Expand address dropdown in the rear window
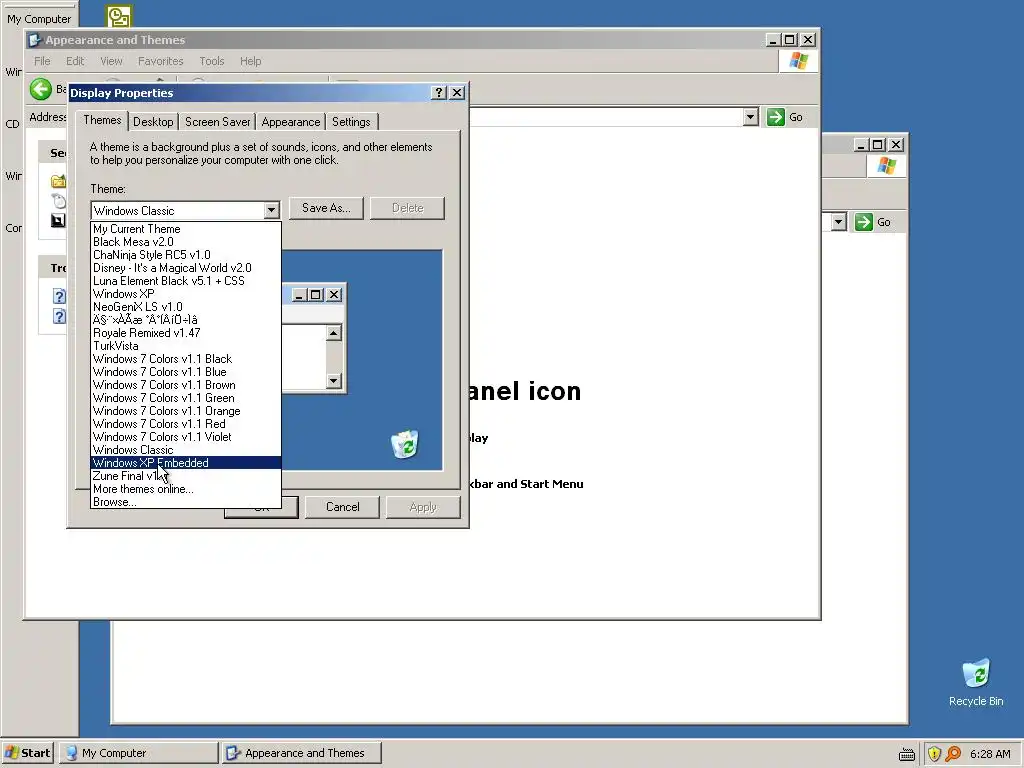1024x768 pixels. tap(839, 222)
